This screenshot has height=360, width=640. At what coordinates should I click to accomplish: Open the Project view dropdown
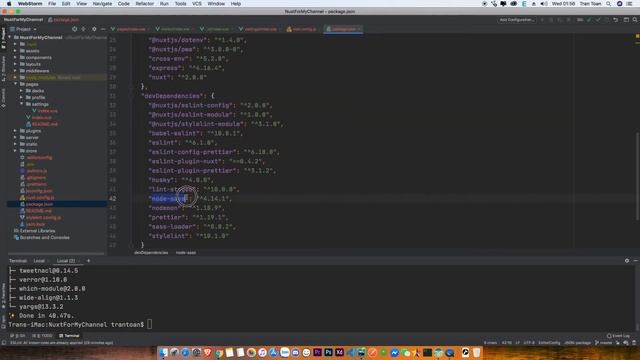23,29
